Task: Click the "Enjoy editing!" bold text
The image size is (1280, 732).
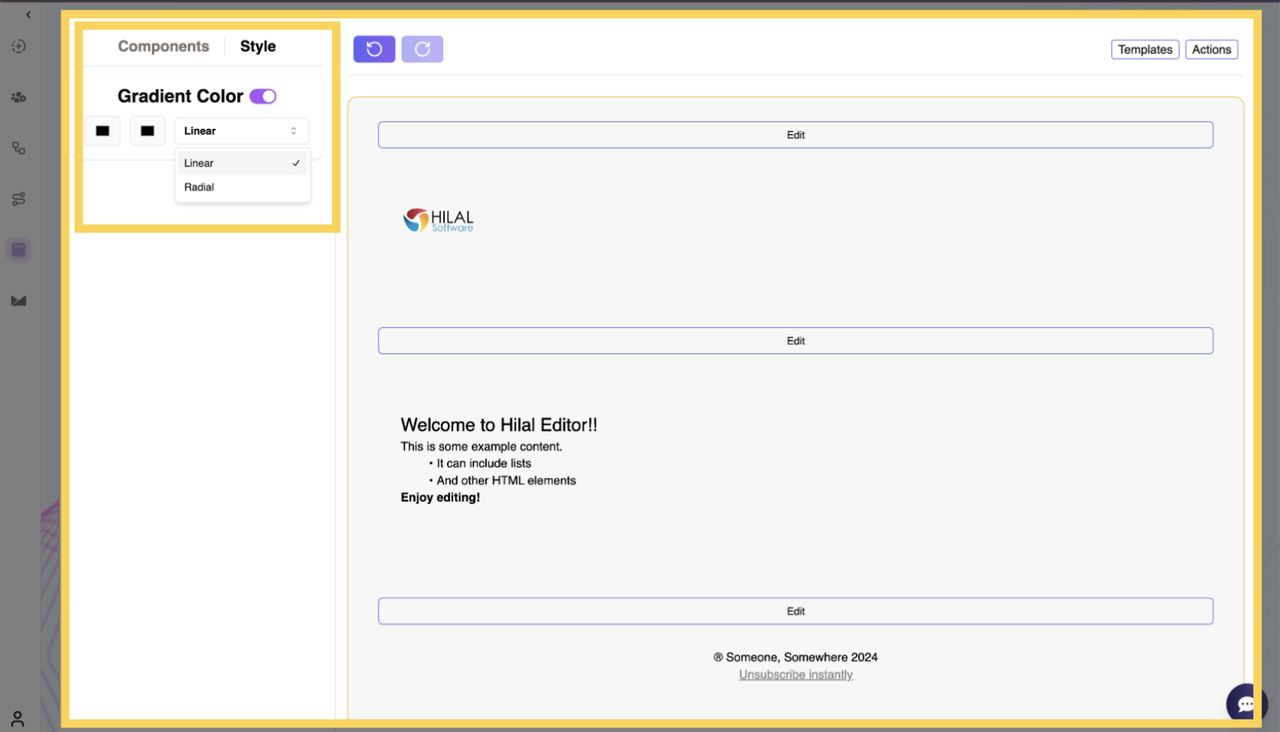Action: (440, 498)
